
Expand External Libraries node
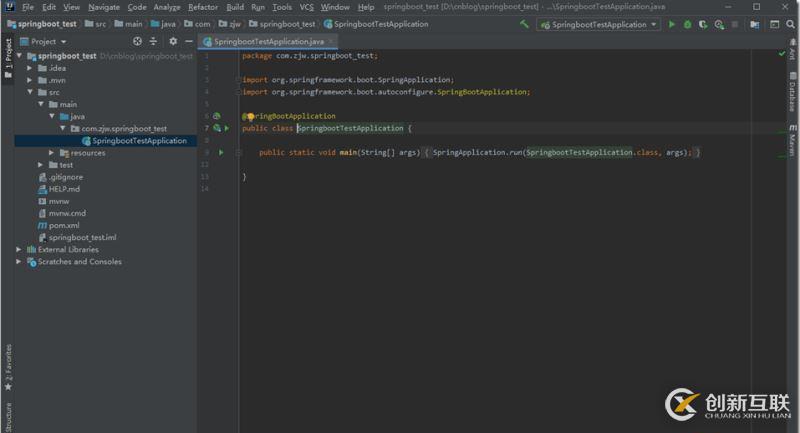[x=19, y=249]
